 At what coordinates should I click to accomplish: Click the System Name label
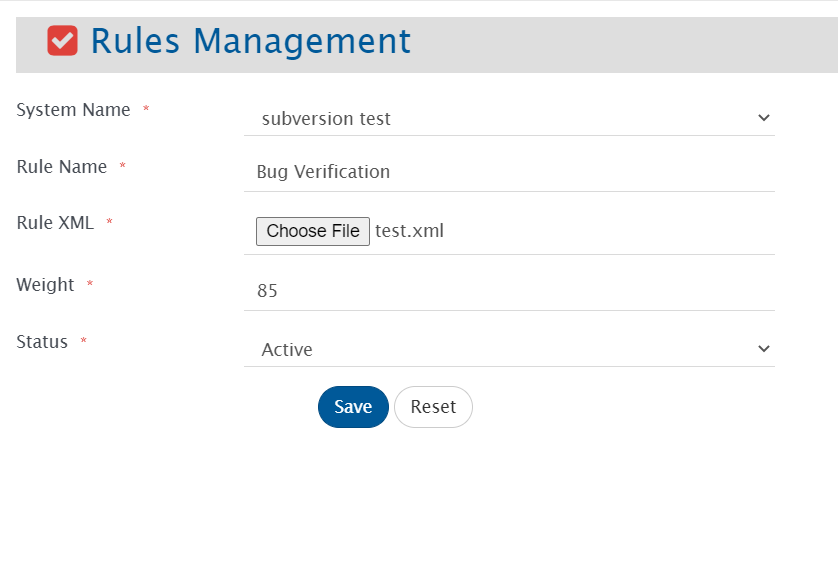point(73,110)
